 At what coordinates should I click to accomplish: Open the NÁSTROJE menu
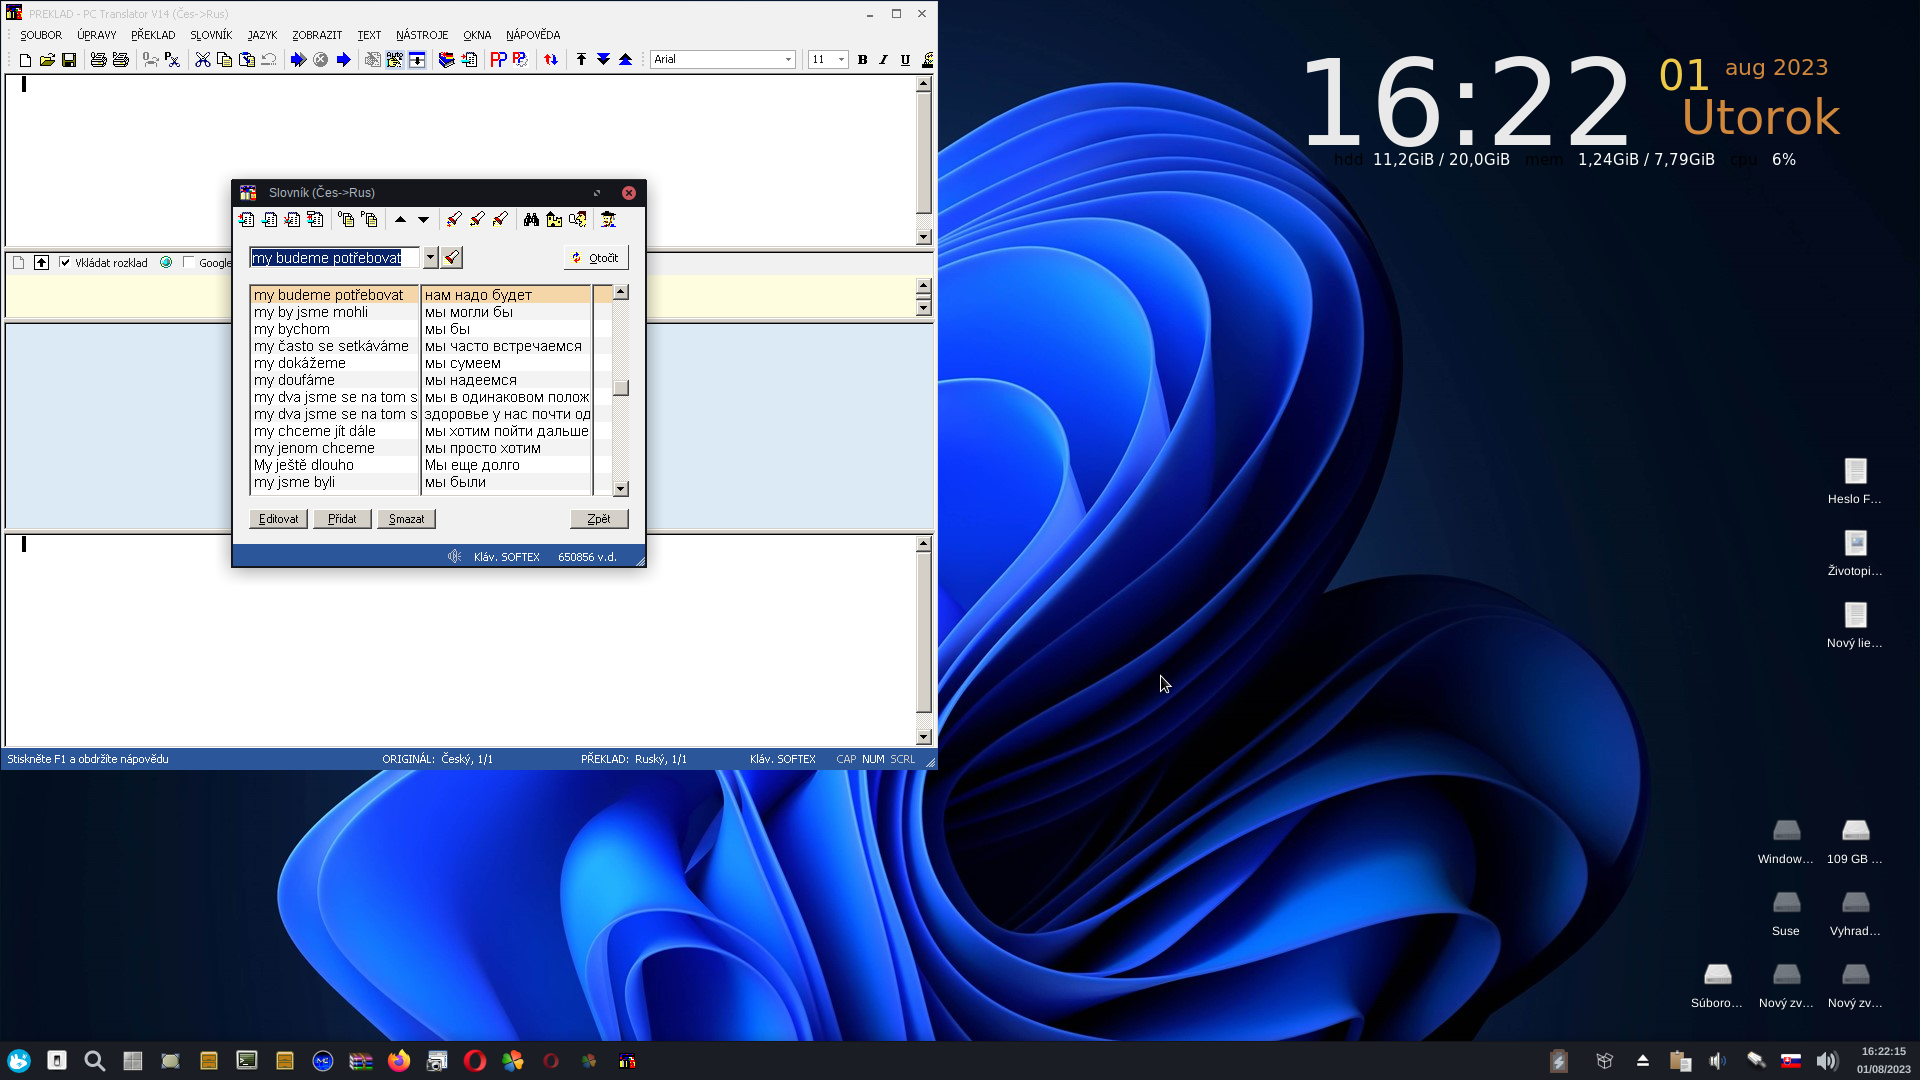click(x=421, y=35)
